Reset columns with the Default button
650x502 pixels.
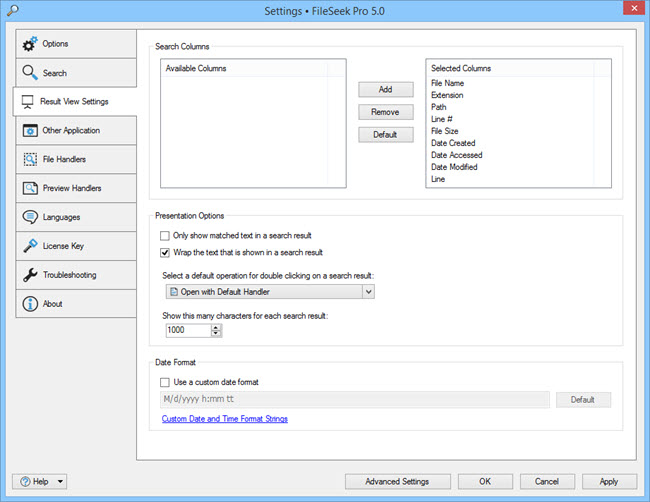tap(386, 135)
